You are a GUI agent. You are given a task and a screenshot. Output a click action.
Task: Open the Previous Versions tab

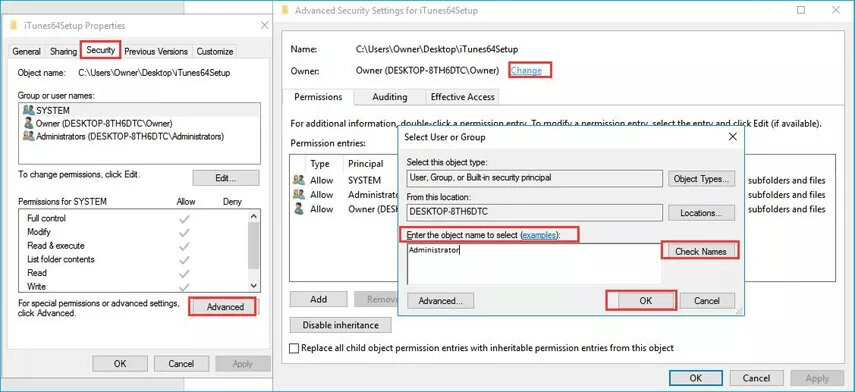tap(156, 51)
